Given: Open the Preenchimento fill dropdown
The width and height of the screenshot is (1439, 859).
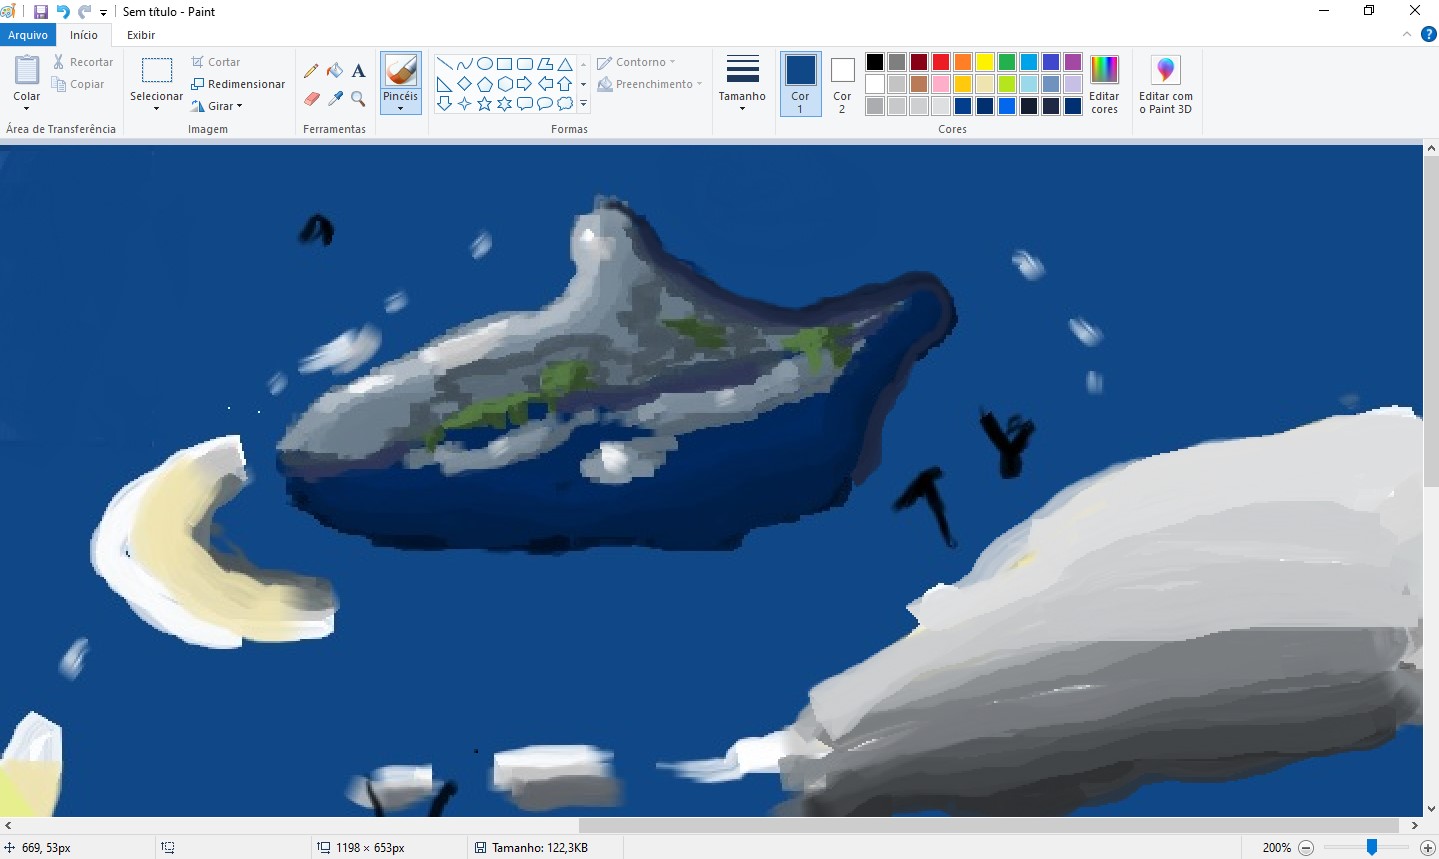Looking at the screenshot, I should tap(650, 84).
